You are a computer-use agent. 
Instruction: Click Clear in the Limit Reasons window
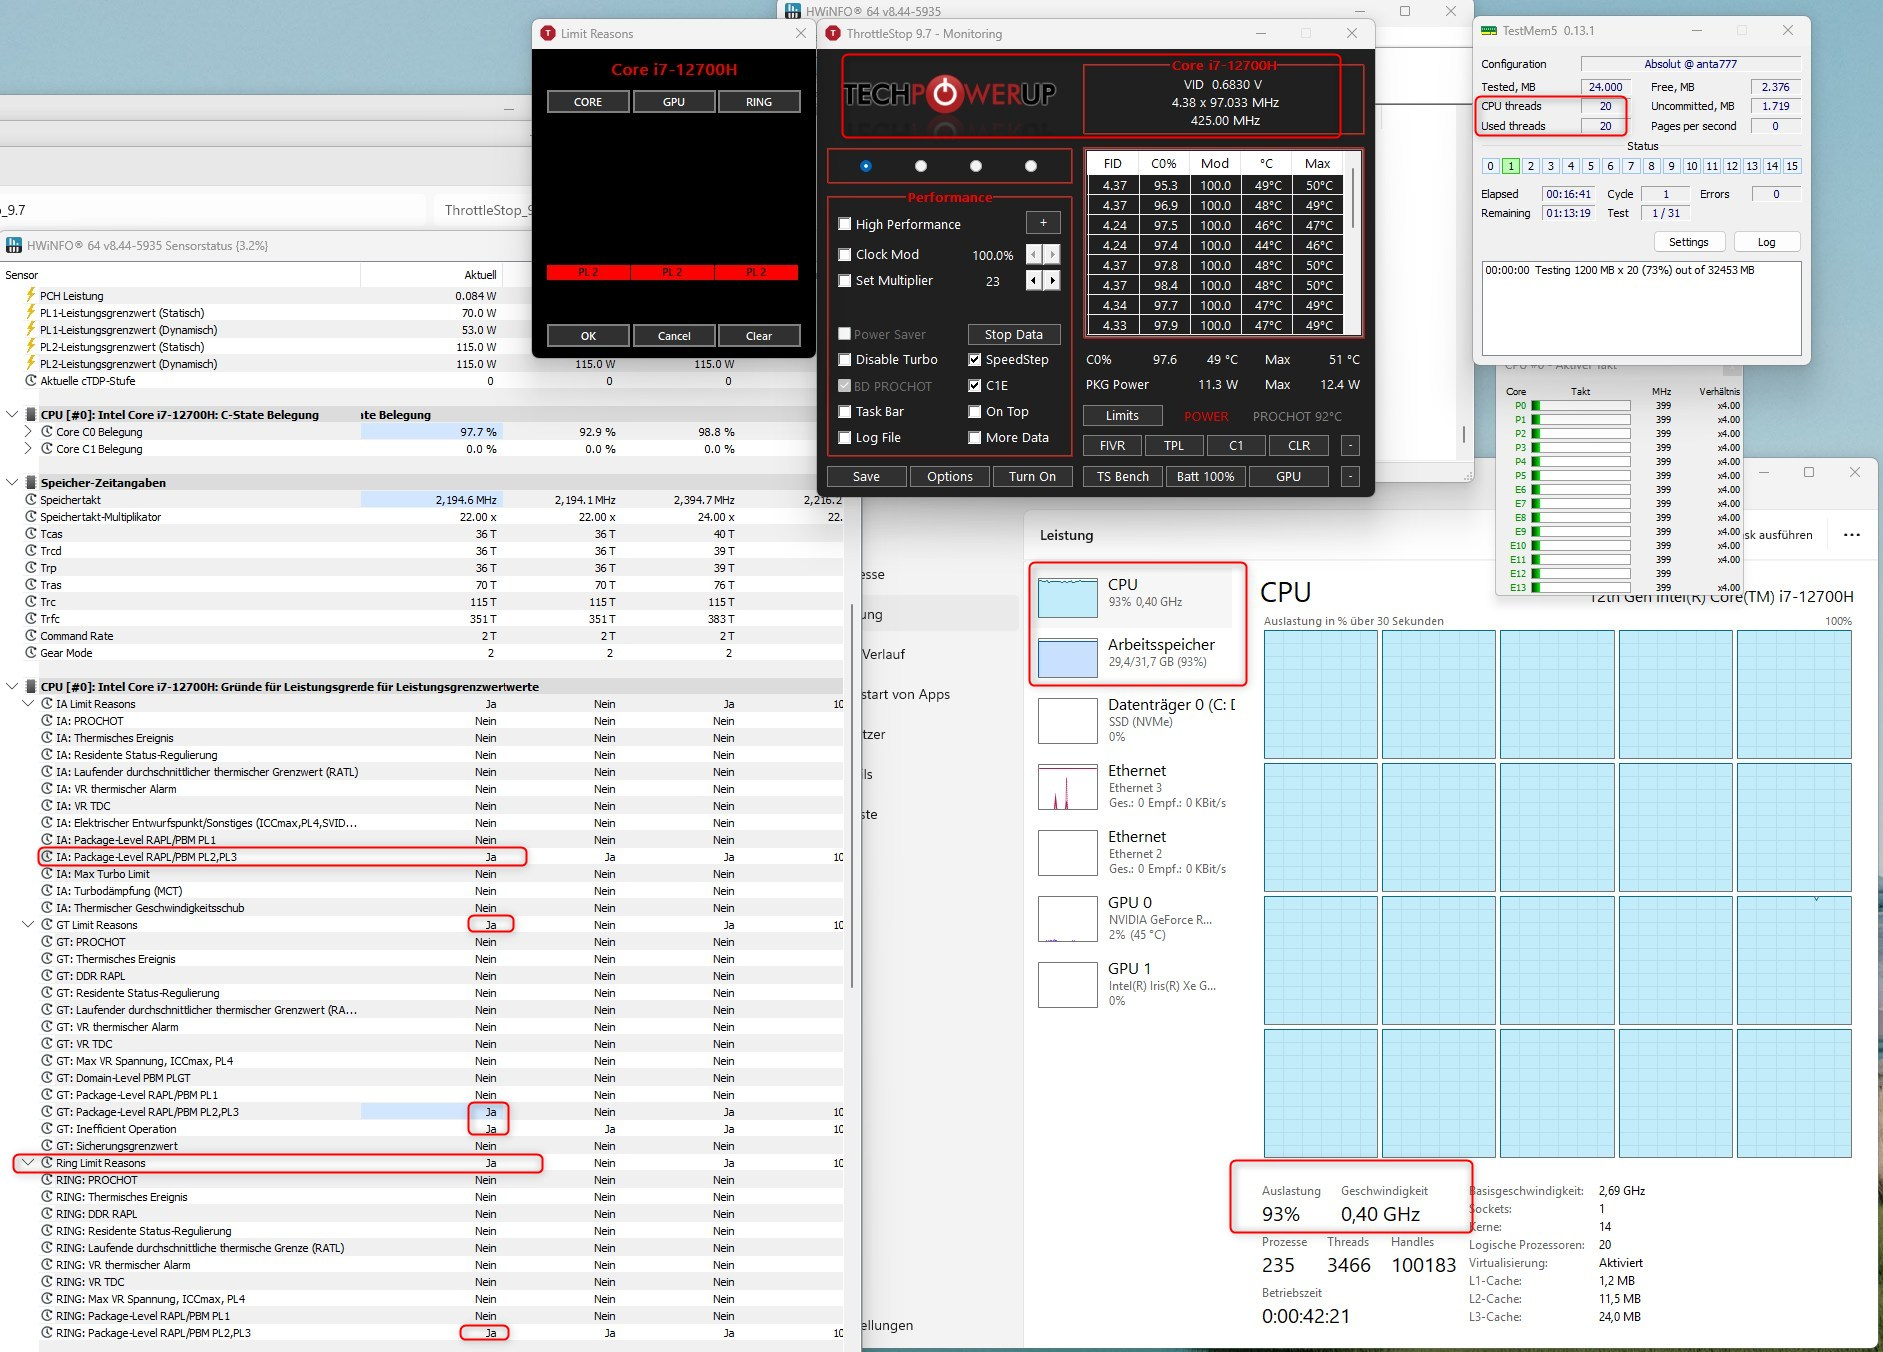[759, 335]
